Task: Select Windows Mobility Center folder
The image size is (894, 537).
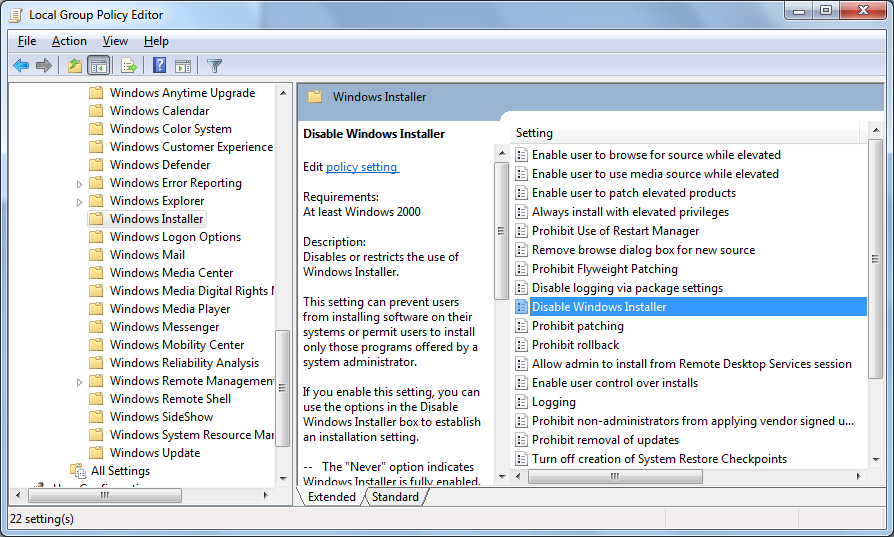Action: (177, 345)
